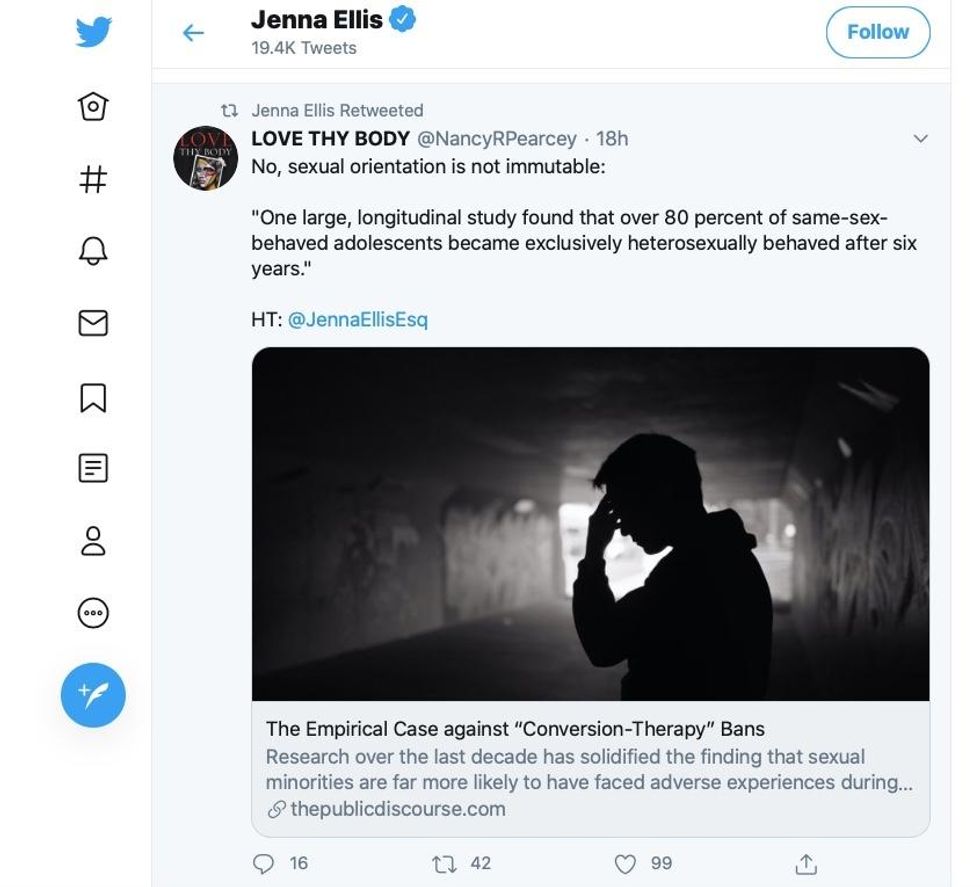Open the Home feed icon

click(93, 106)
